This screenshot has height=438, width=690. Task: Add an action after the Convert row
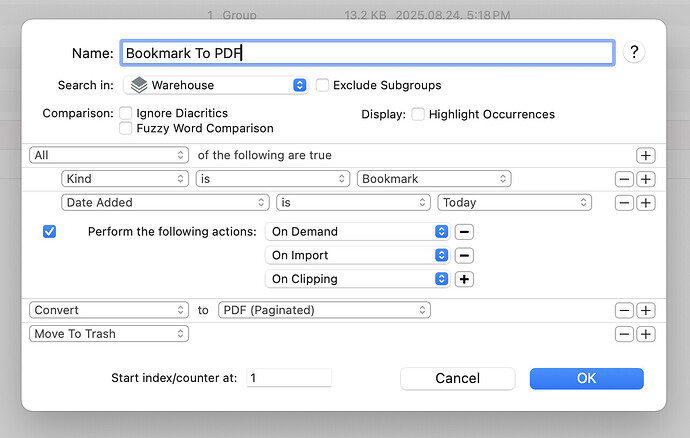point(645,311)
